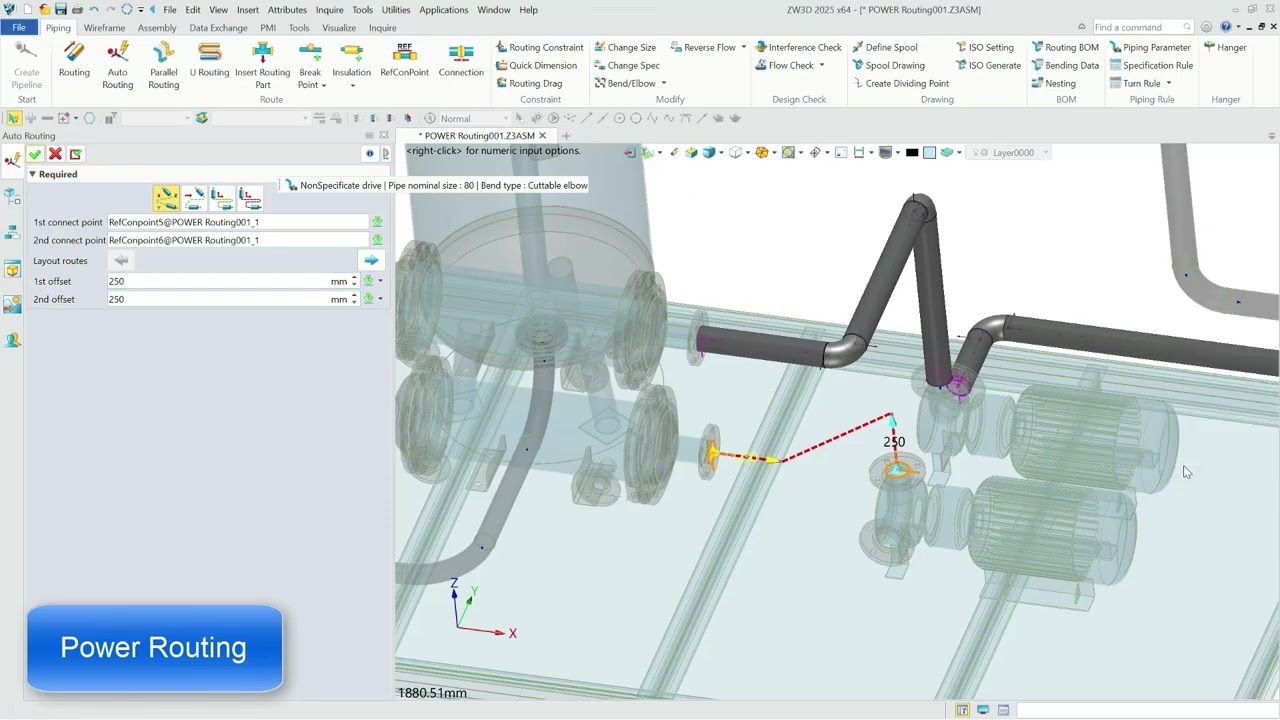Select the second routing mode icon
Viewport: 1280px width, 720px height.
[194, 198]
